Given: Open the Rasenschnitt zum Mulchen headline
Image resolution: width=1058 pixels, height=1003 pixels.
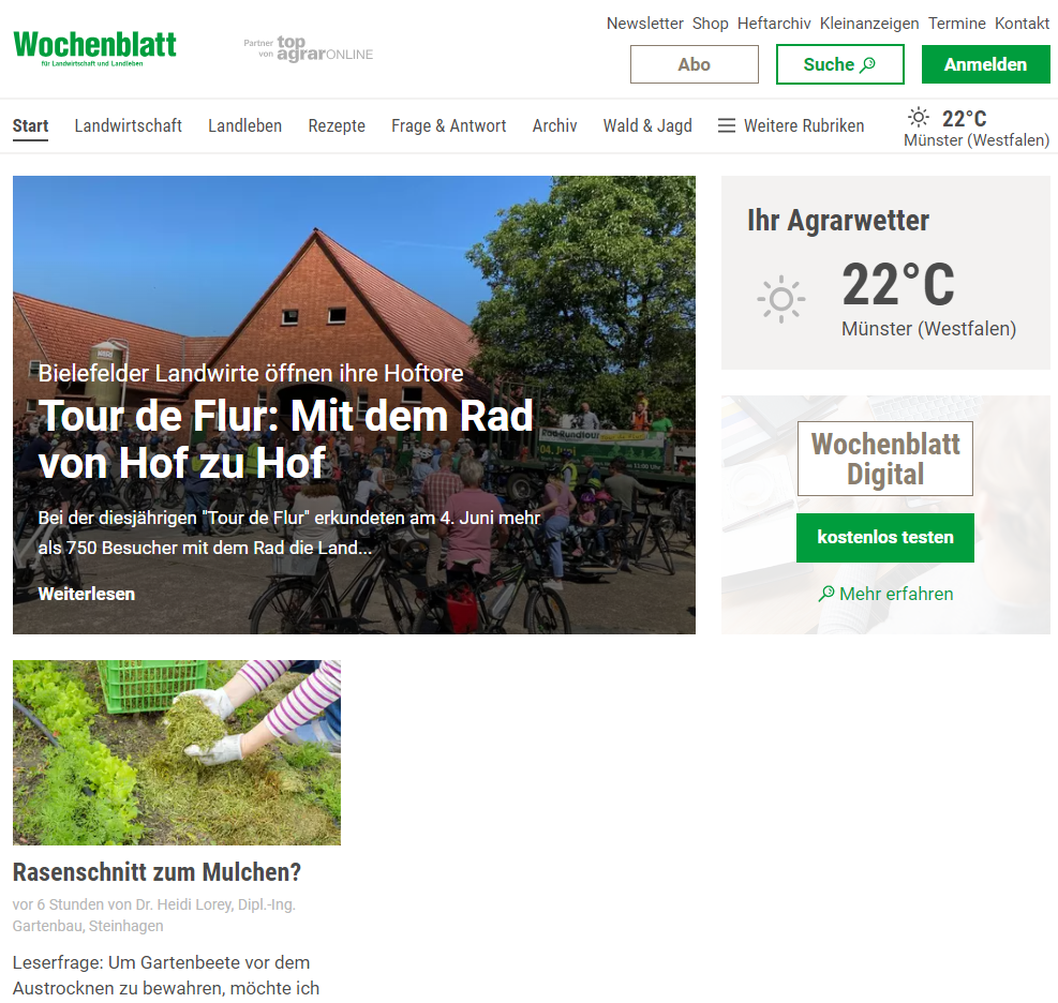Looking at the screenshot, I should pyautogui.click(x=157, y=872).
